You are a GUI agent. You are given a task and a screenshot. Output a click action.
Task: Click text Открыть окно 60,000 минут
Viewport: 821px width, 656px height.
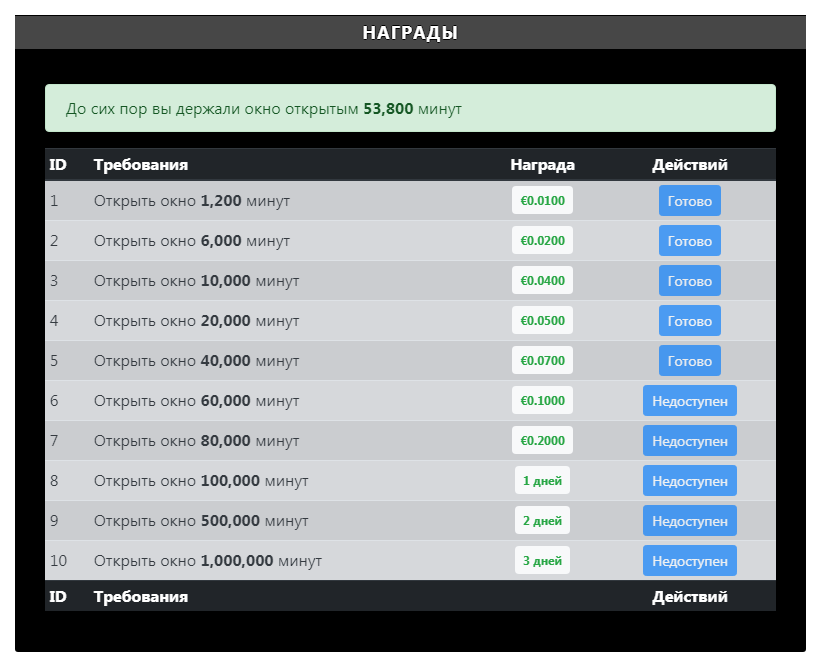point(196,401)
